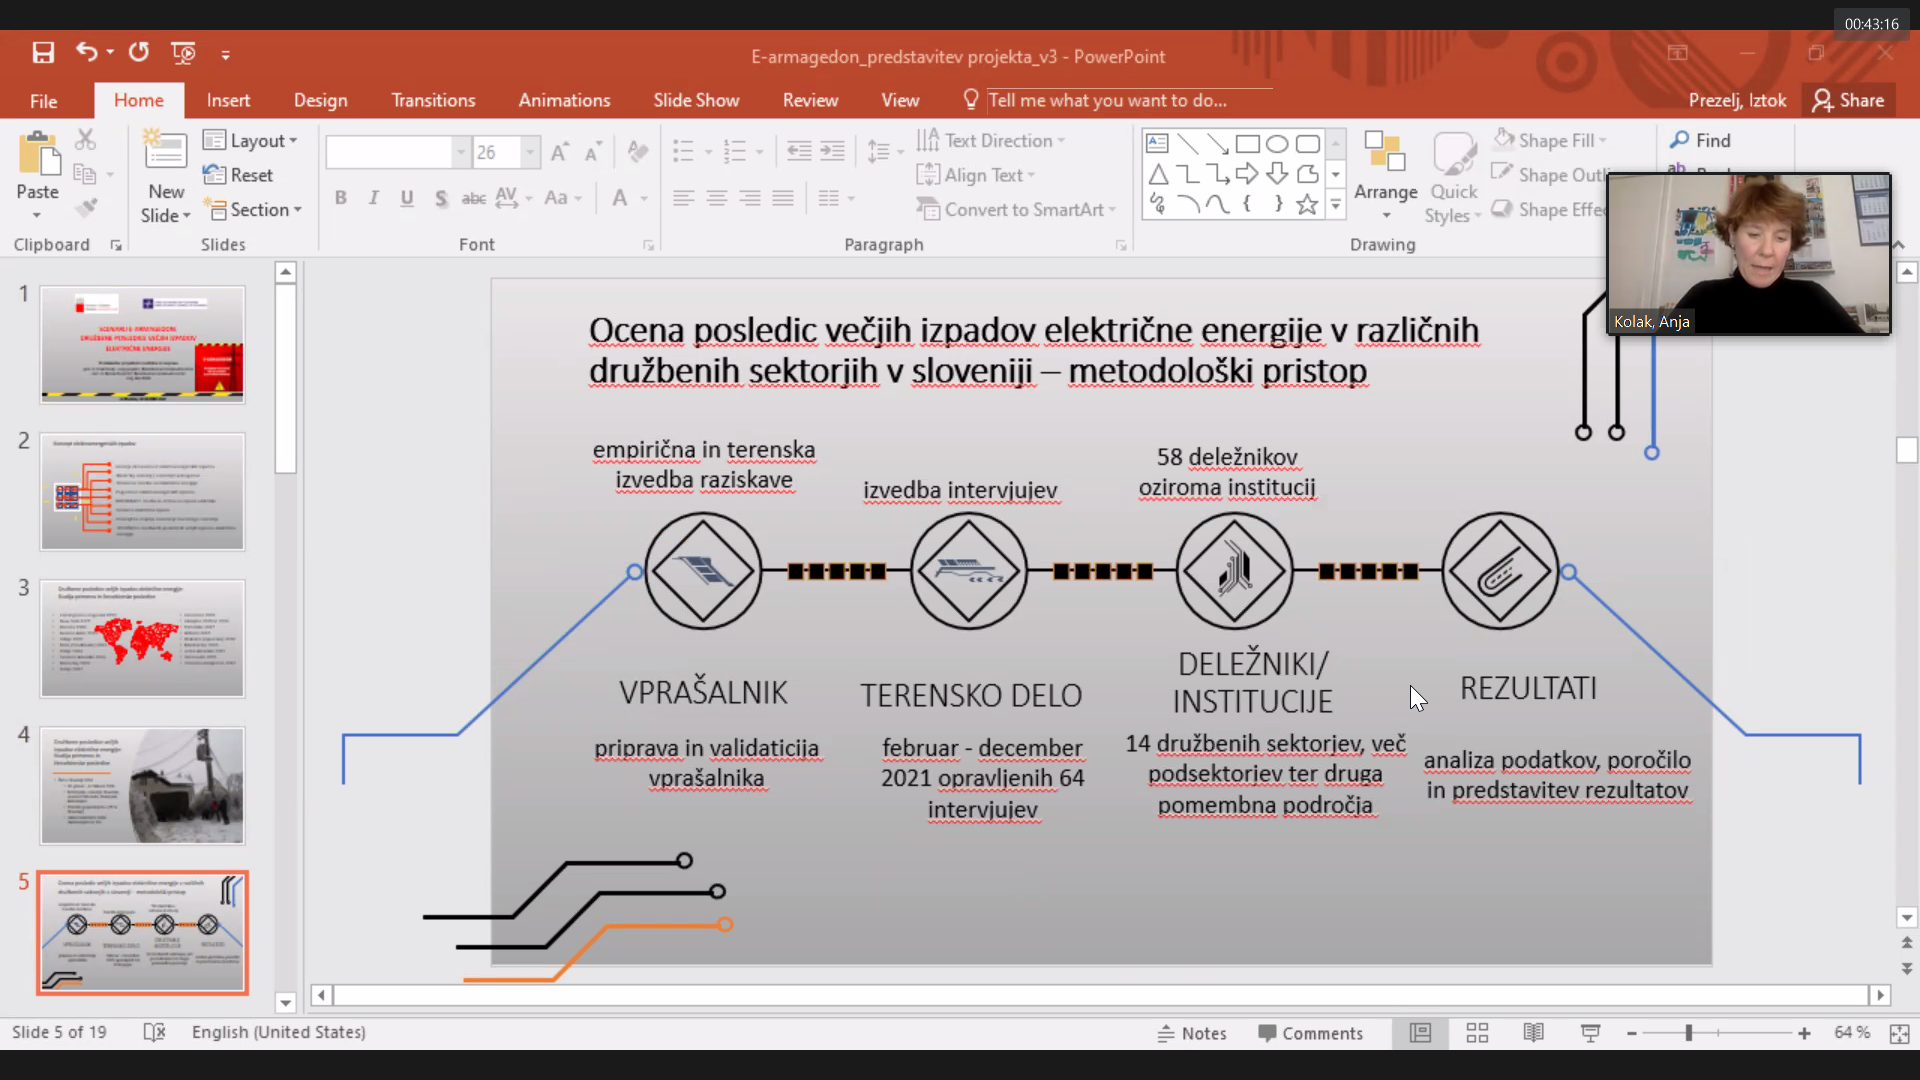1920x1080 pixels.
Task: Open the font size dropdown
Action: [530, 152]
